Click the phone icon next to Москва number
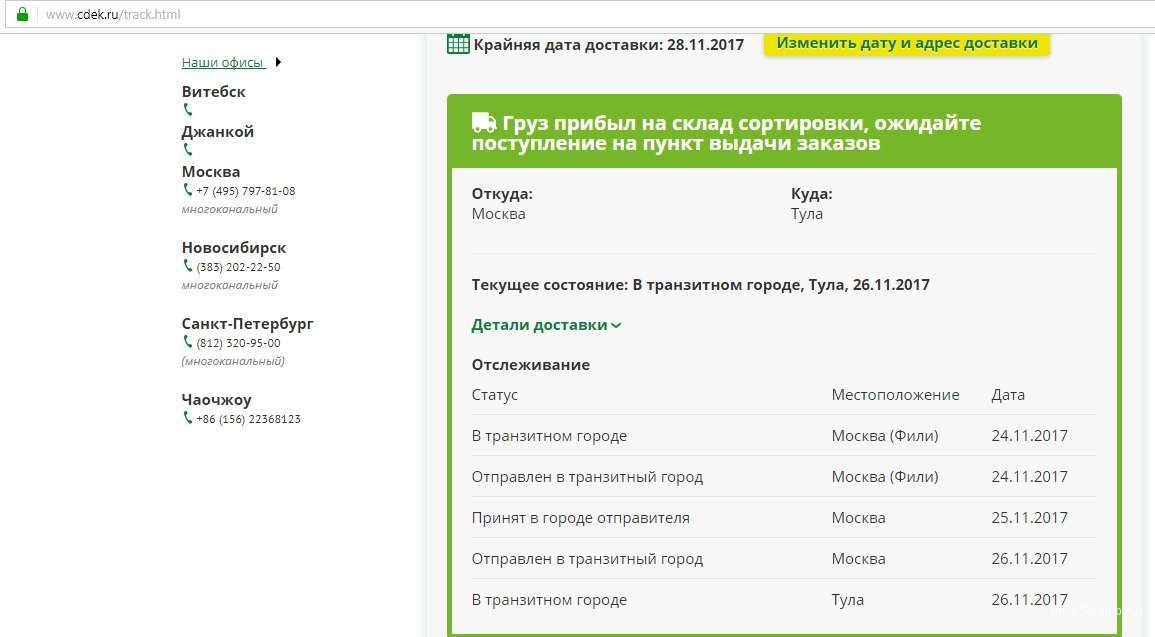 [x=187, y=190]
